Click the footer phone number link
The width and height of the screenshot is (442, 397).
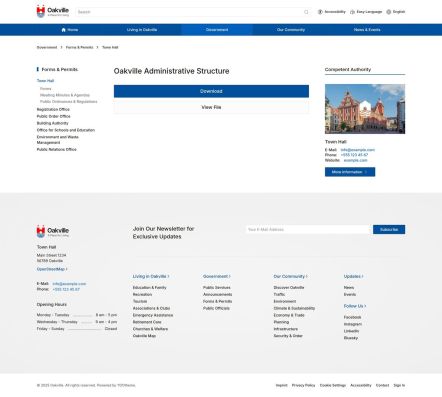66,289
